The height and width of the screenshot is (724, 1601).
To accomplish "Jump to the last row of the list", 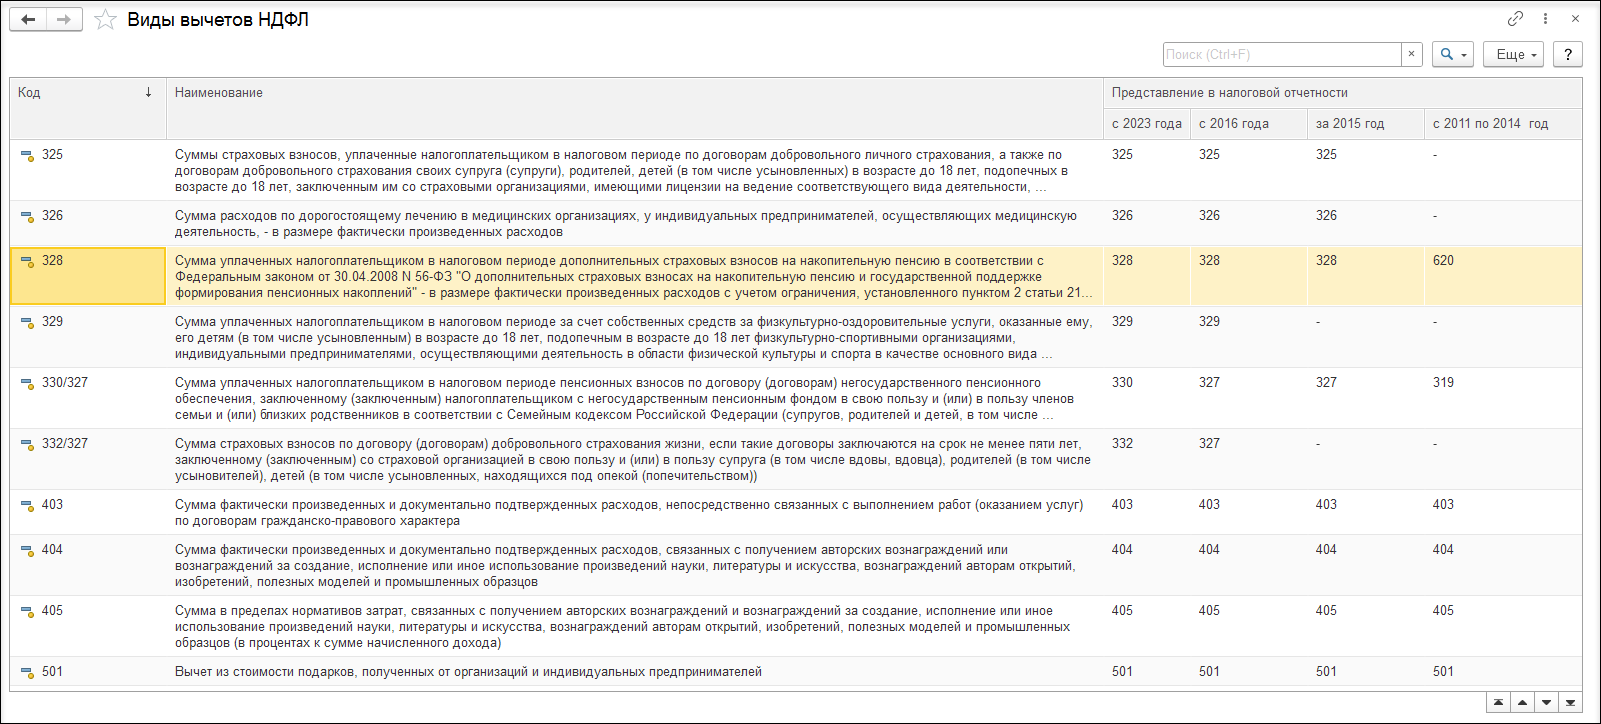I will [x=1571, y=703].
